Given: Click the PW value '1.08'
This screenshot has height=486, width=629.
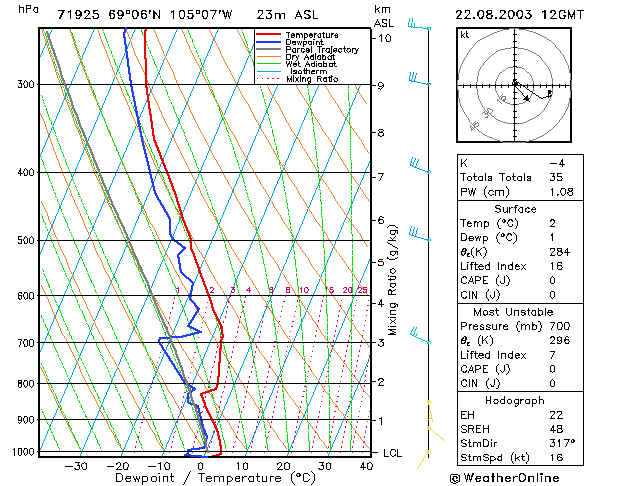Looking at the screenshot, I should [561, 192].
